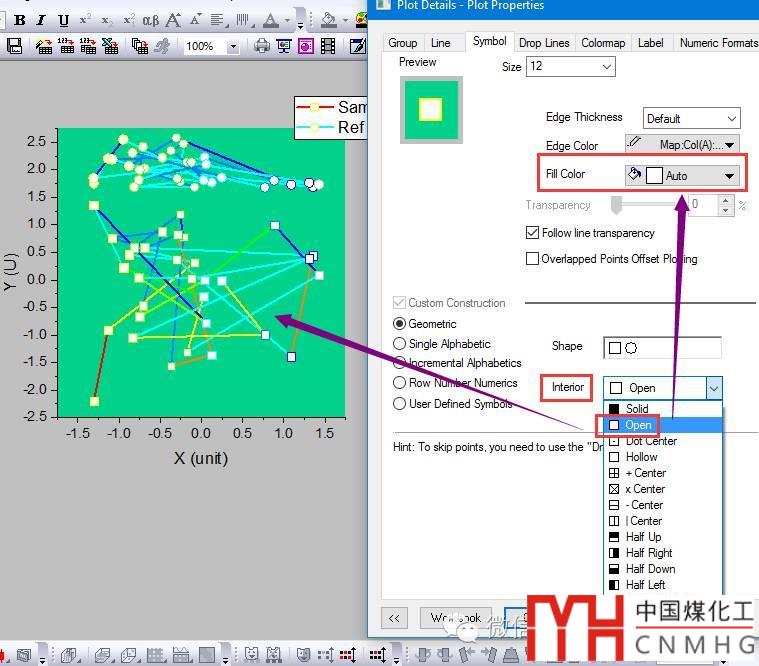
Task: Select Single Alphabetic radio option
Action: [400, 344]
